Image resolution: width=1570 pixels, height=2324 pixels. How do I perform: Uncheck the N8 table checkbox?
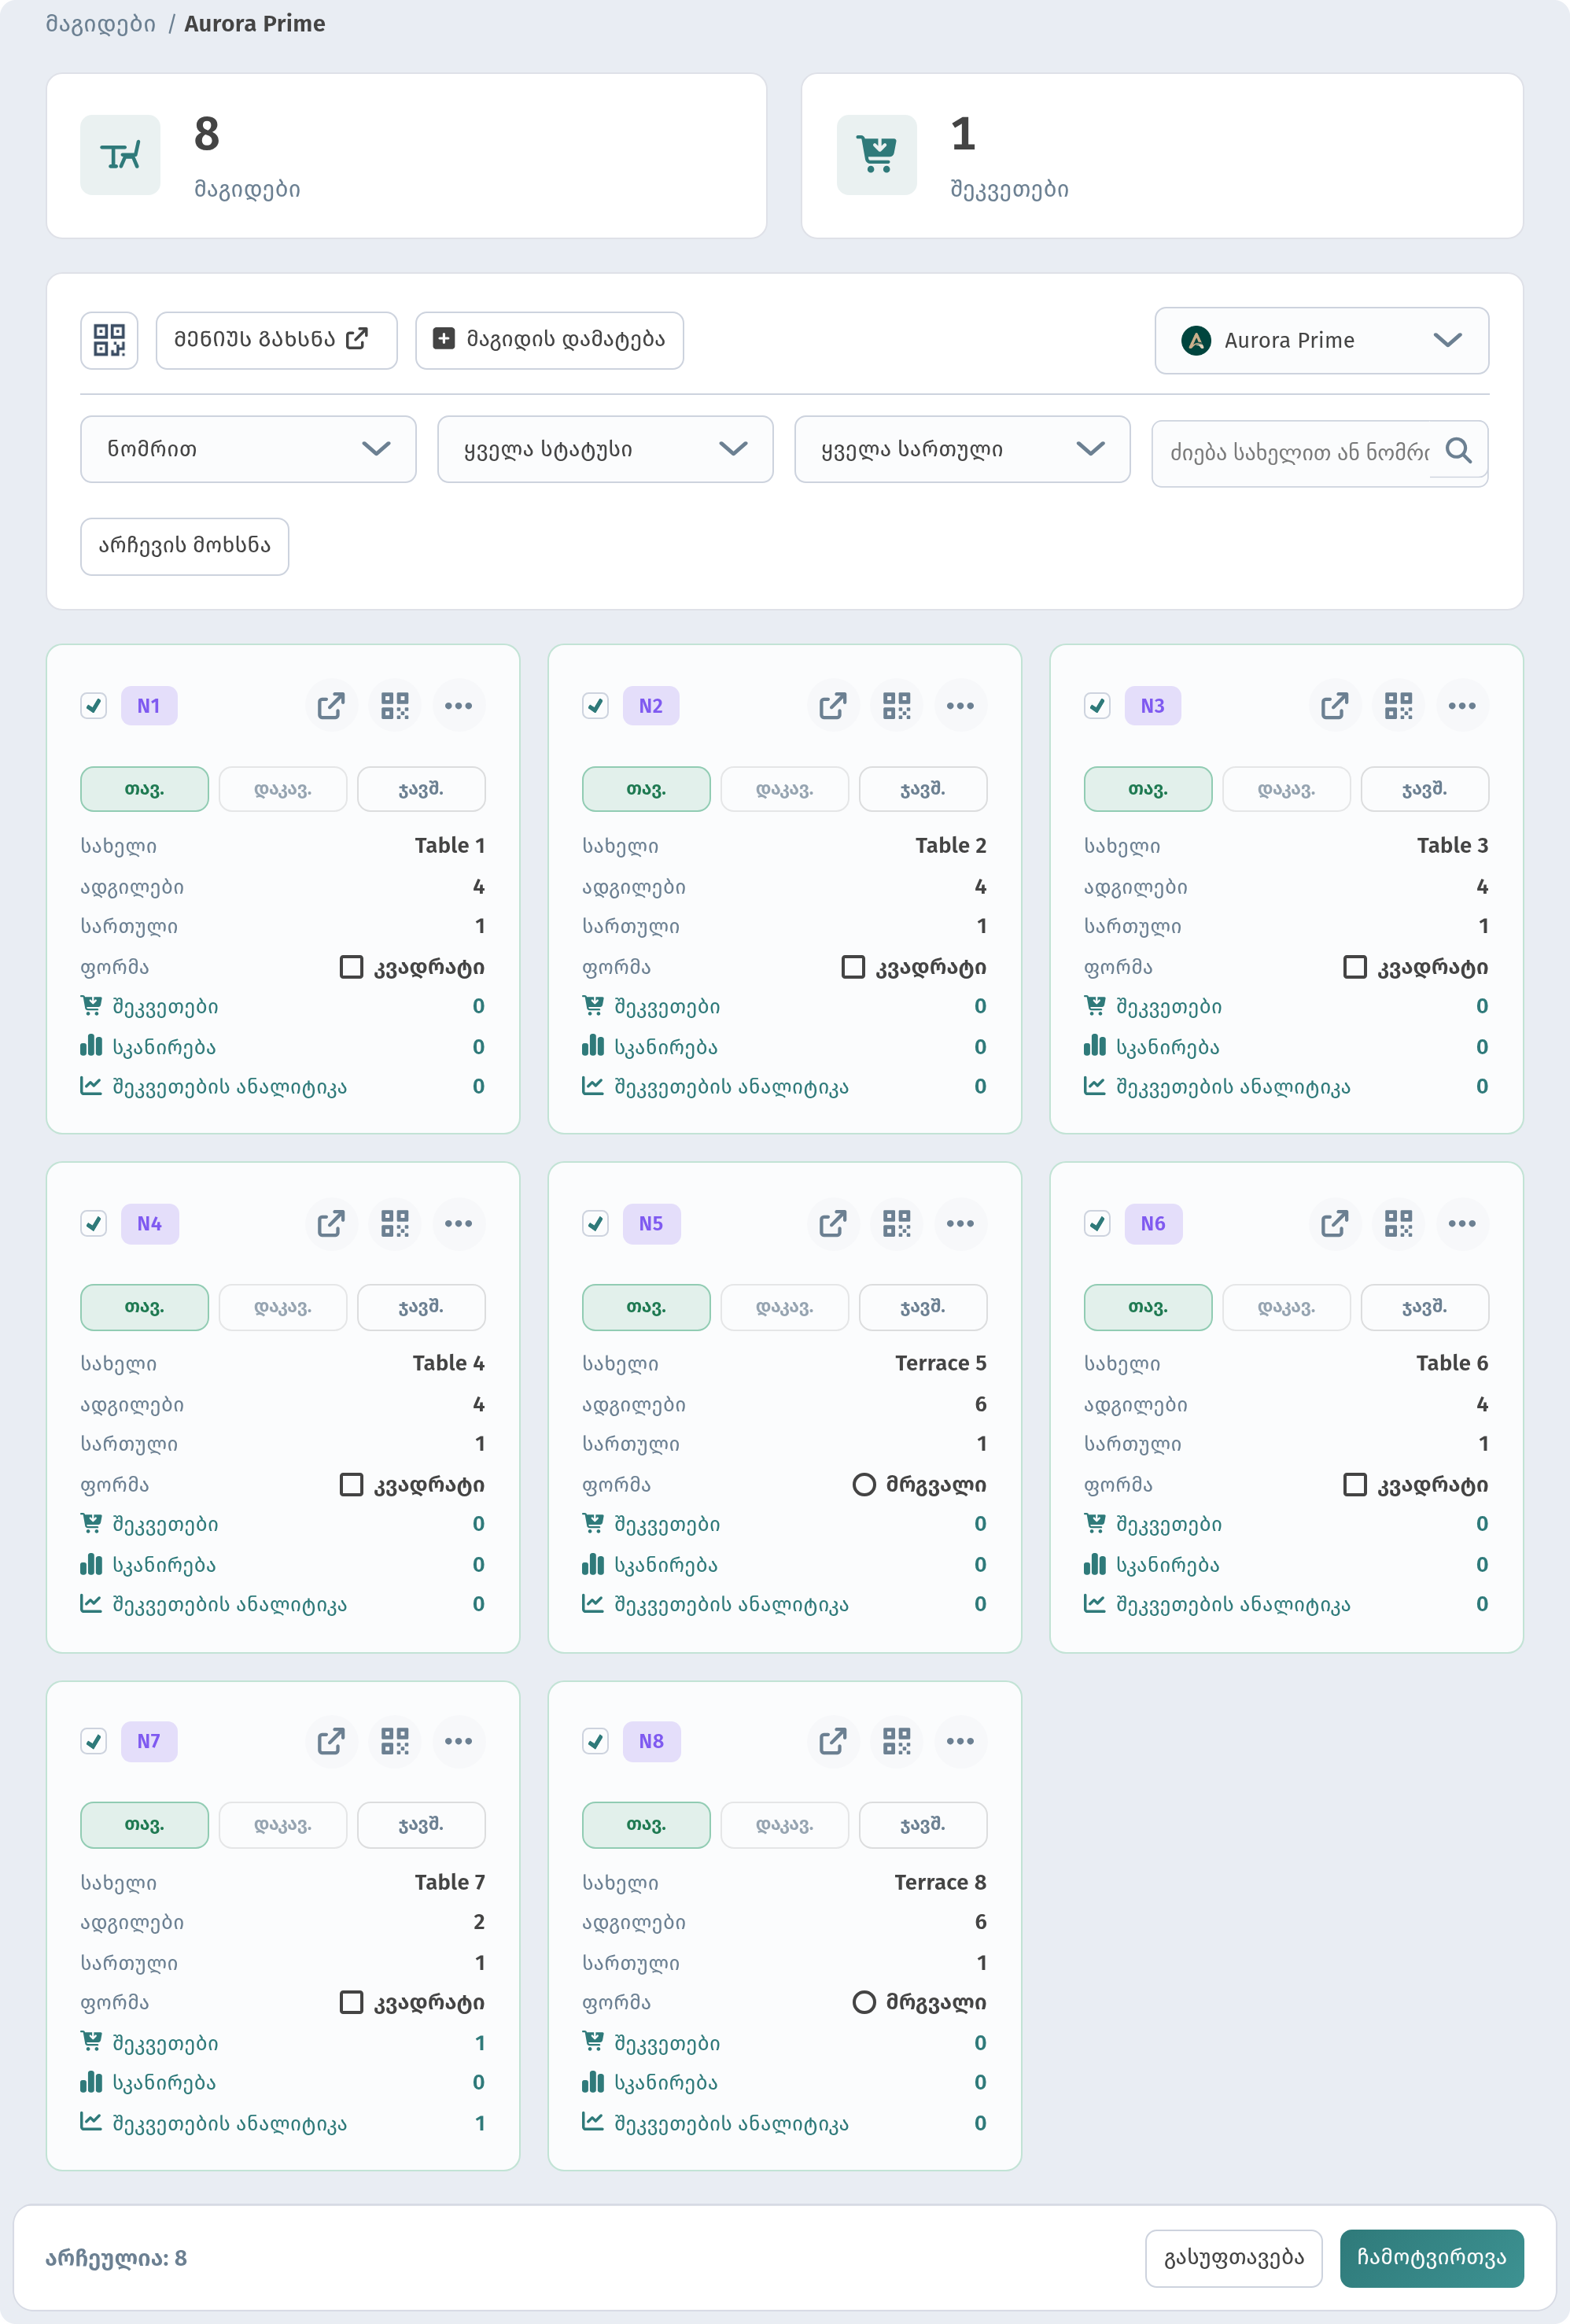pyautogui.click(x=596, y=1741)
